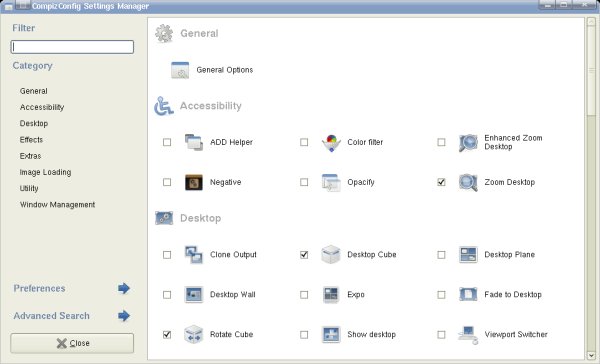Open the General Options label
Image resolution: width=600 pixels, height=364 pixels.
(225, 70)
